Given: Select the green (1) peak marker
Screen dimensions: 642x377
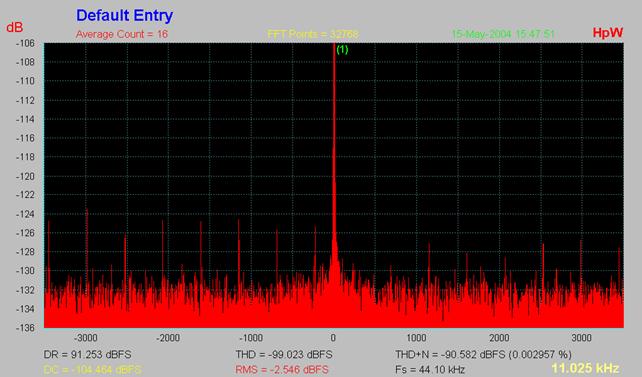Looking at the screenshot, I should click(342, 50).
